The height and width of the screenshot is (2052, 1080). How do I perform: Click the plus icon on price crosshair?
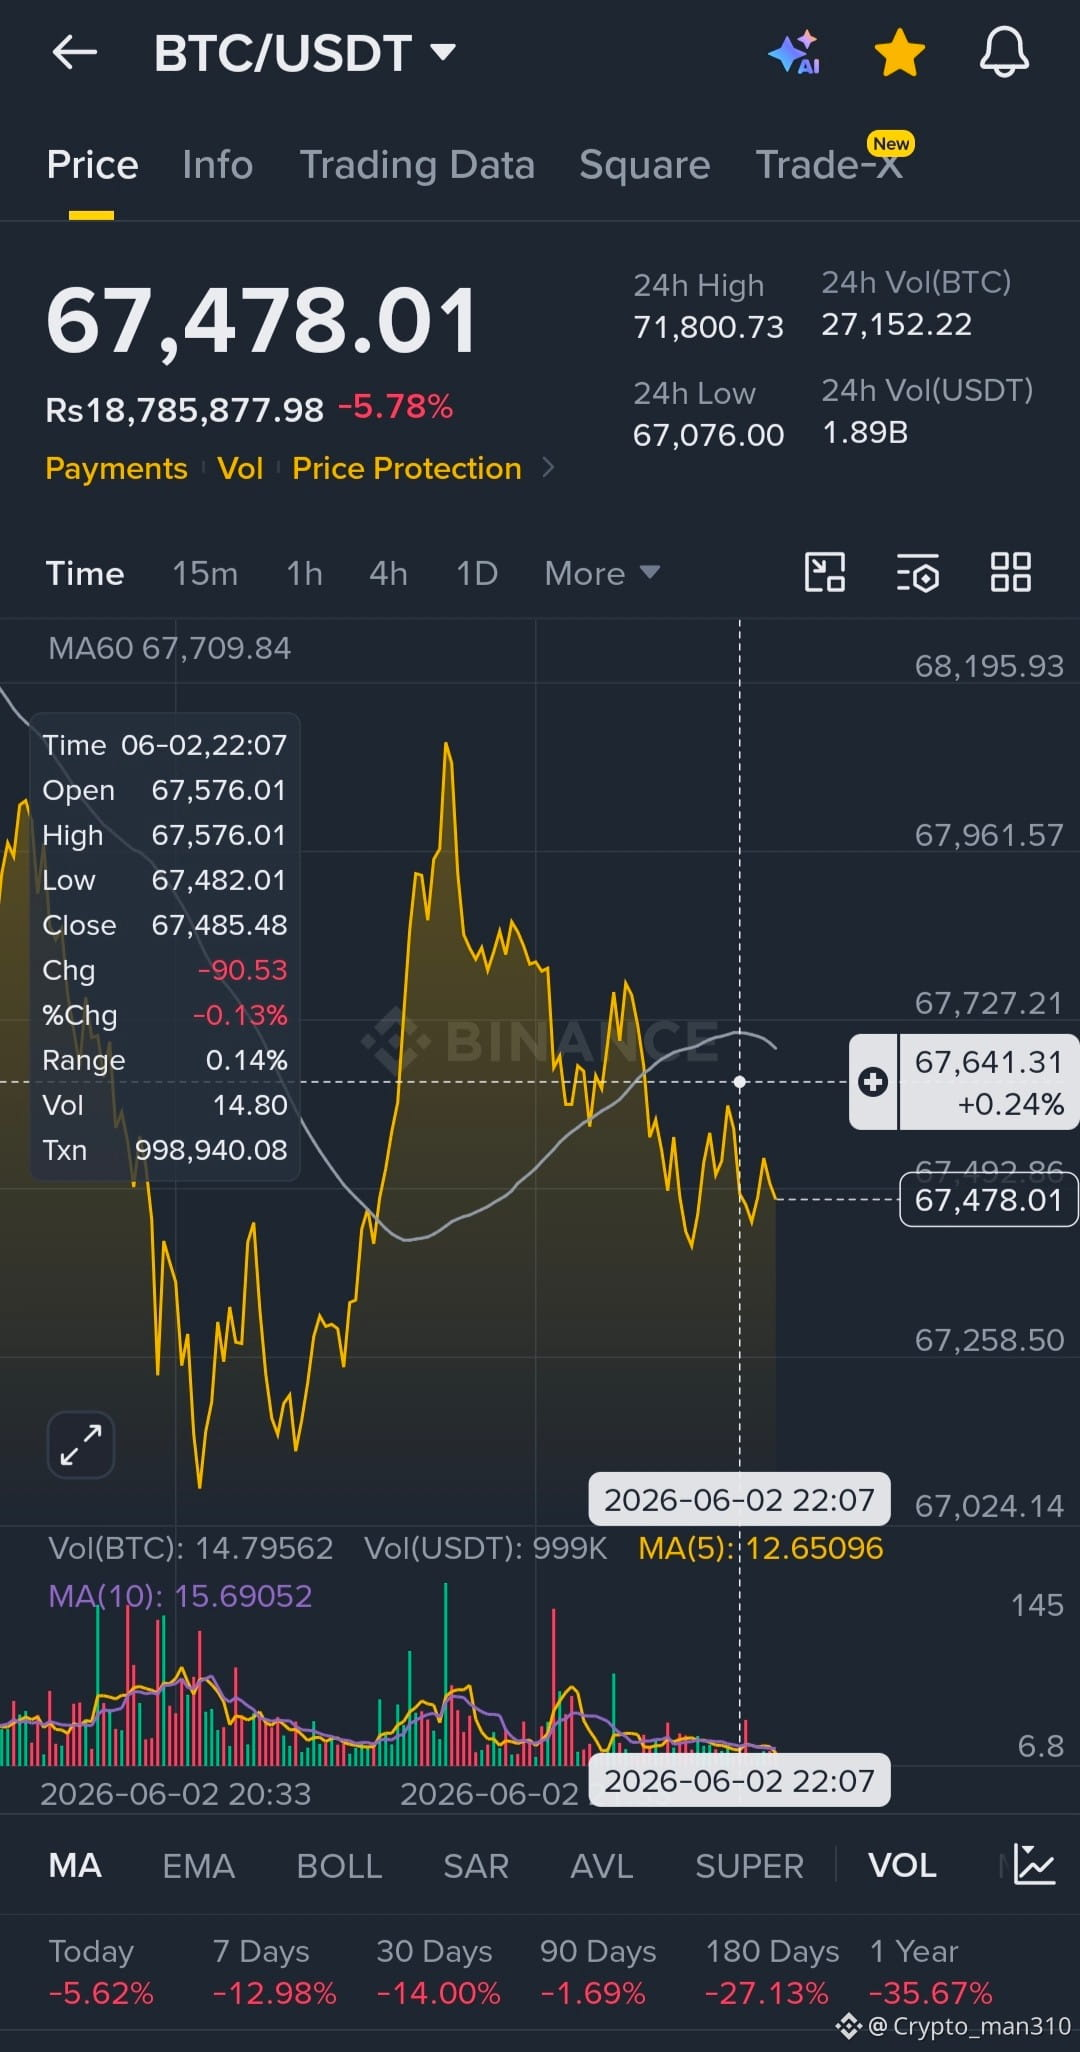pos(873,1082)
